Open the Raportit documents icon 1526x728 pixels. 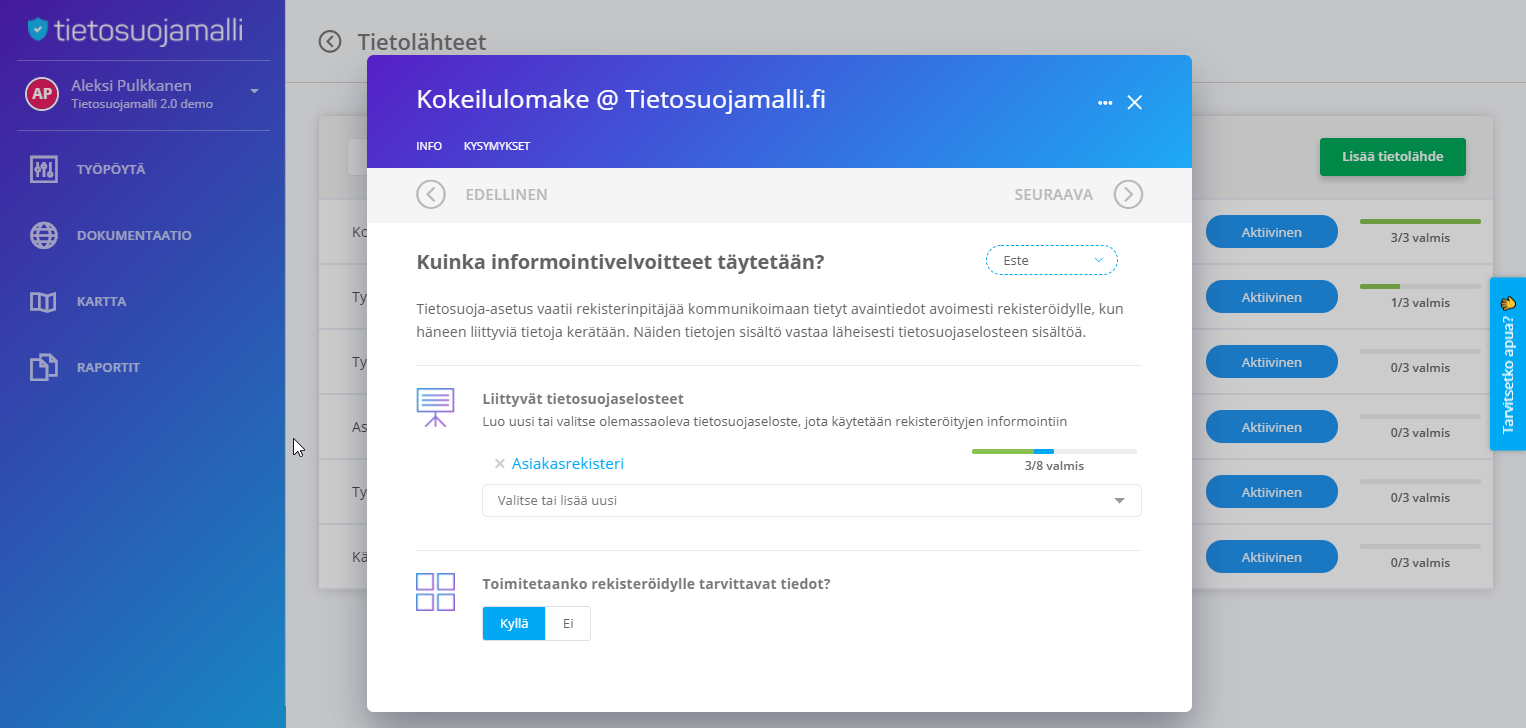click(x=44, y=367)
